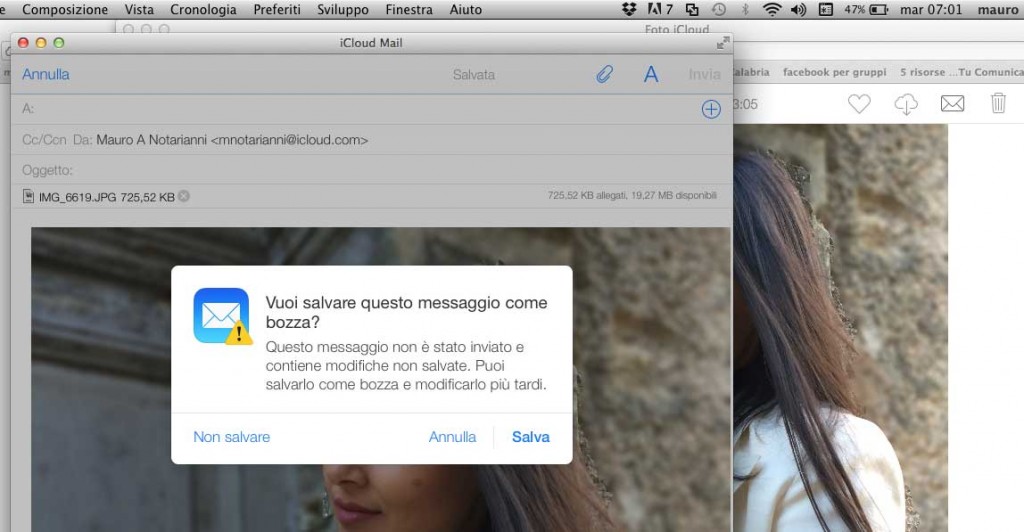1024x532 pixels.
Task: Open the Sviluppo menu
Action: (x=343, y=10)
